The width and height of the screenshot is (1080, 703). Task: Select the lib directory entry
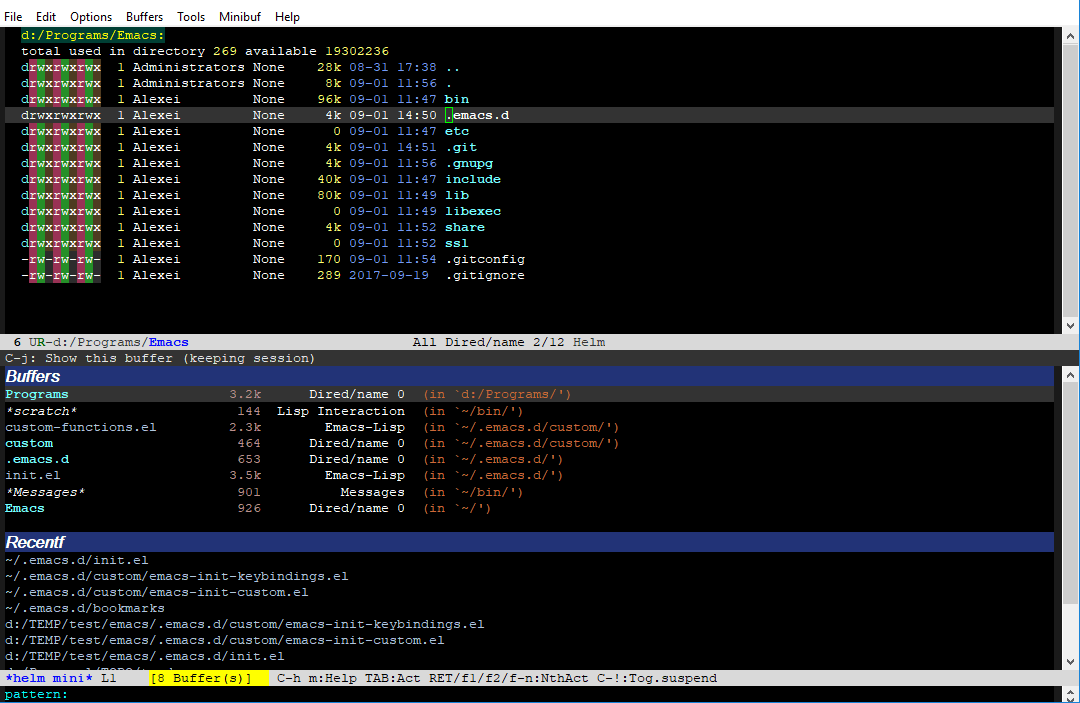pos(457,195)
